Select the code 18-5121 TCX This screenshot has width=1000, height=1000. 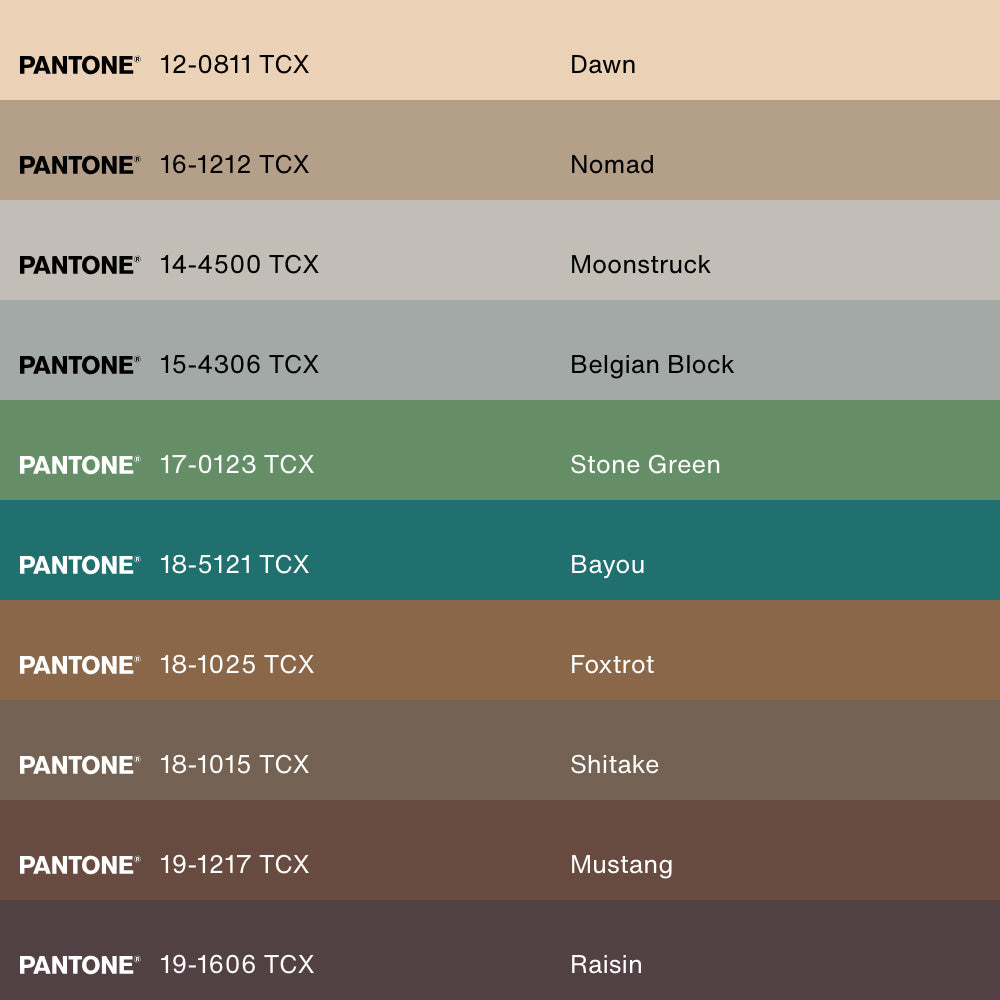234,565
